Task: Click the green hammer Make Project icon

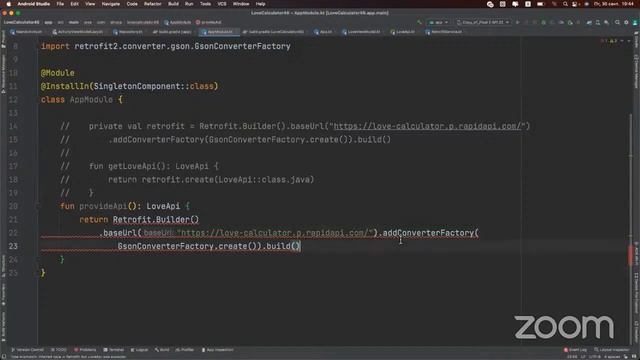Action: pos(419,22)
